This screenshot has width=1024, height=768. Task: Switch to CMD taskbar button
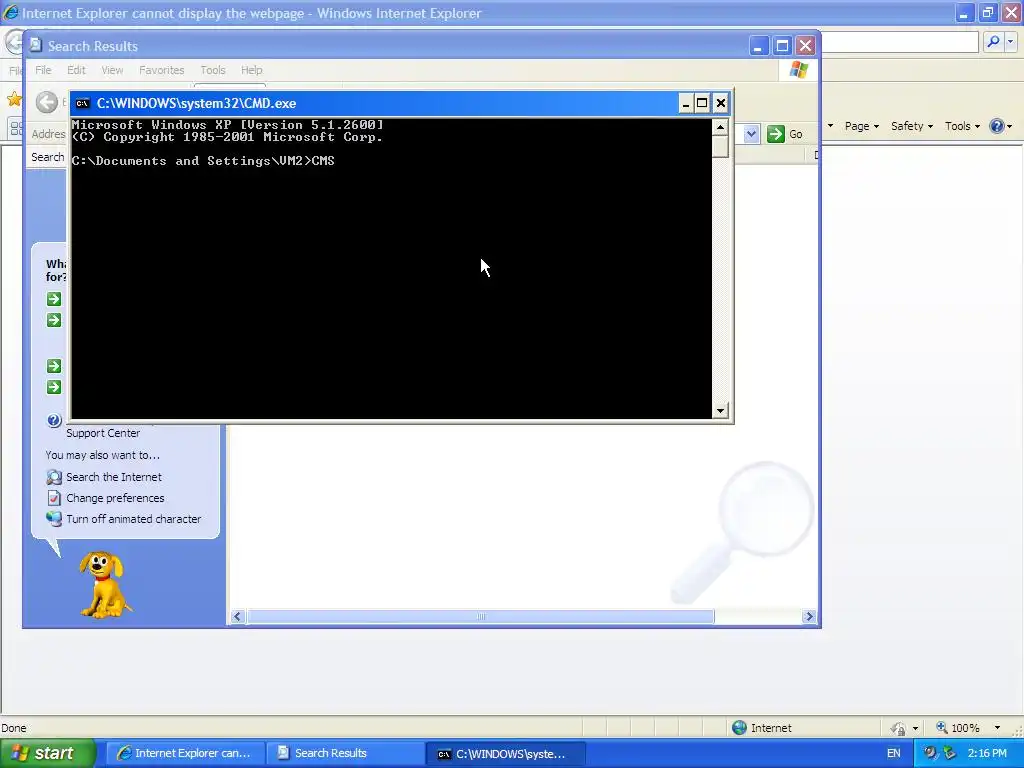(x=505, y=753)
